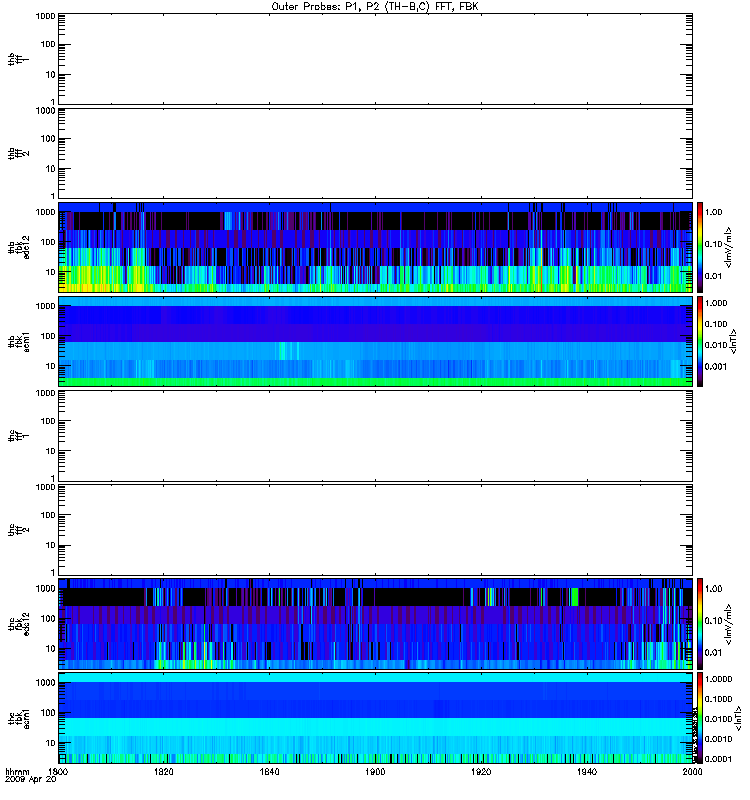Click the '10' y-axis tick of thb fbk edc12
The height and width of the screenshot is (800, 750).
click(x=51, y=272)
